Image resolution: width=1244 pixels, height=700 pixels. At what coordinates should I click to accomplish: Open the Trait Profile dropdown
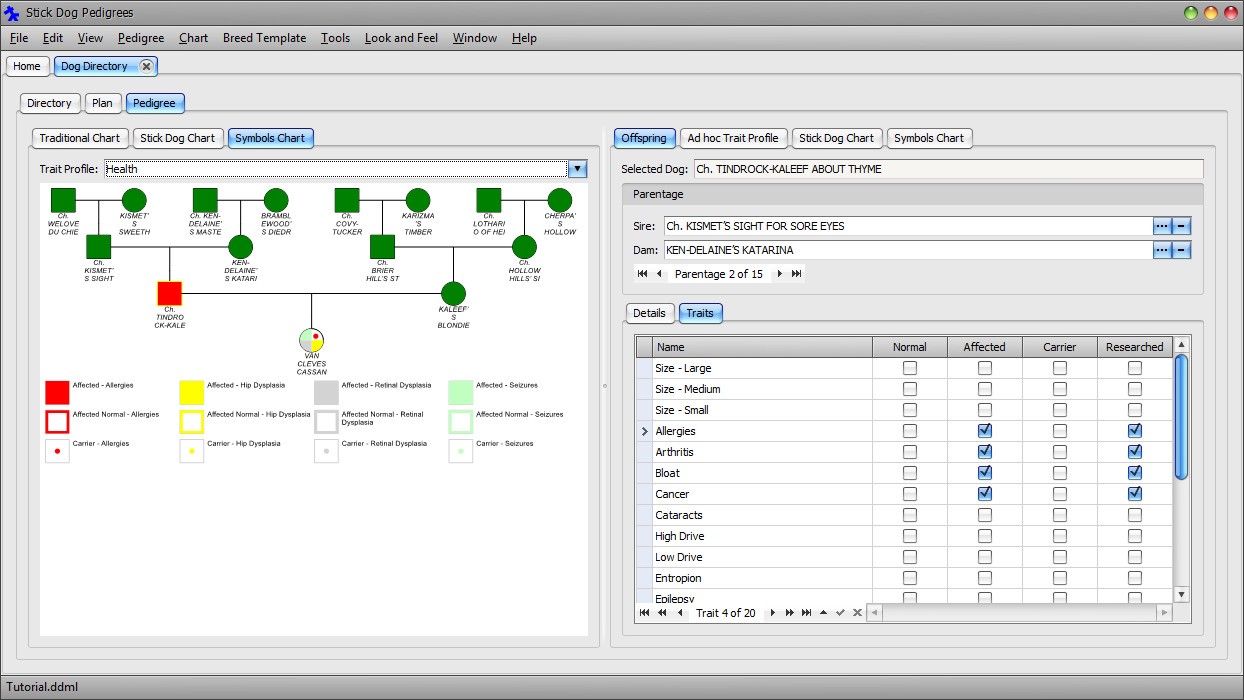pos(577,169)
